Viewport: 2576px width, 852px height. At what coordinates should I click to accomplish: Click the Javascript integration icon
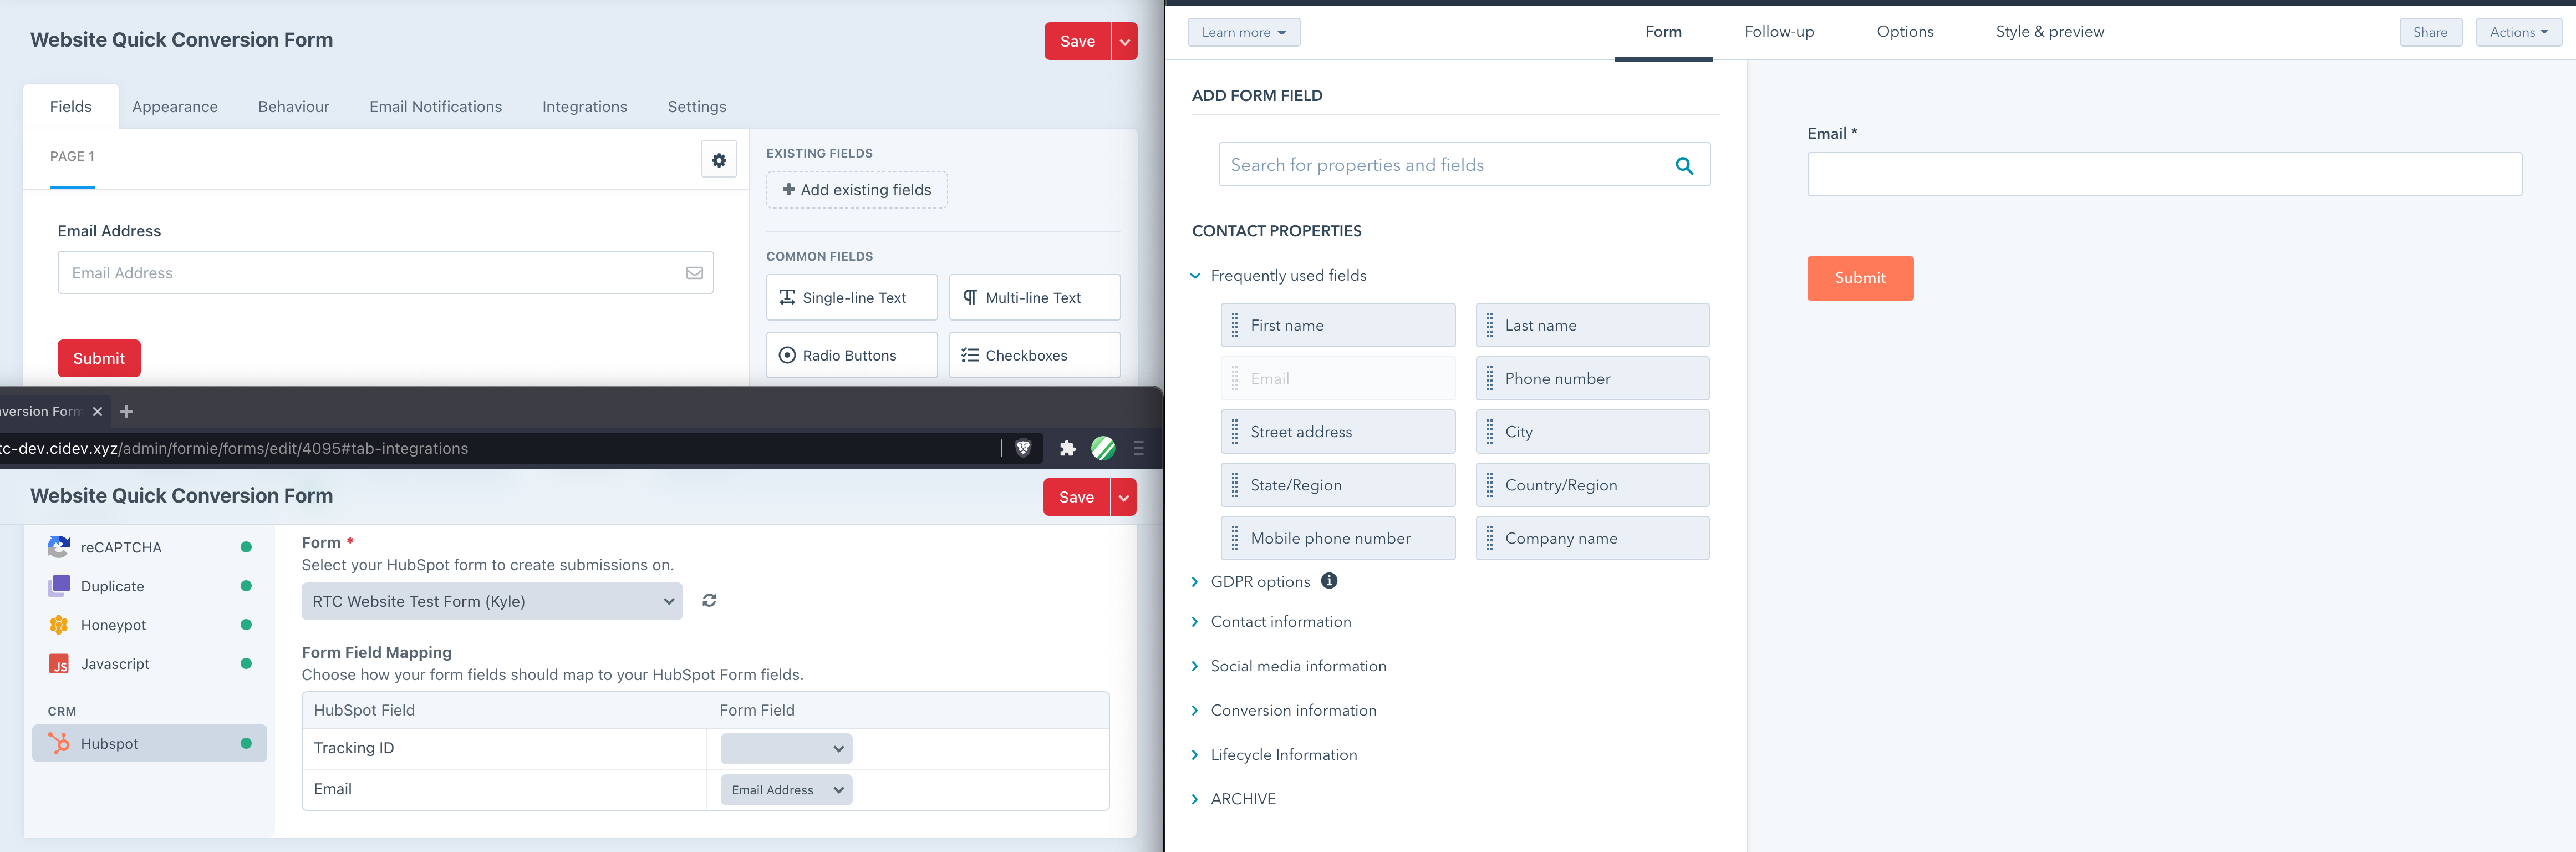click(59, 663)
